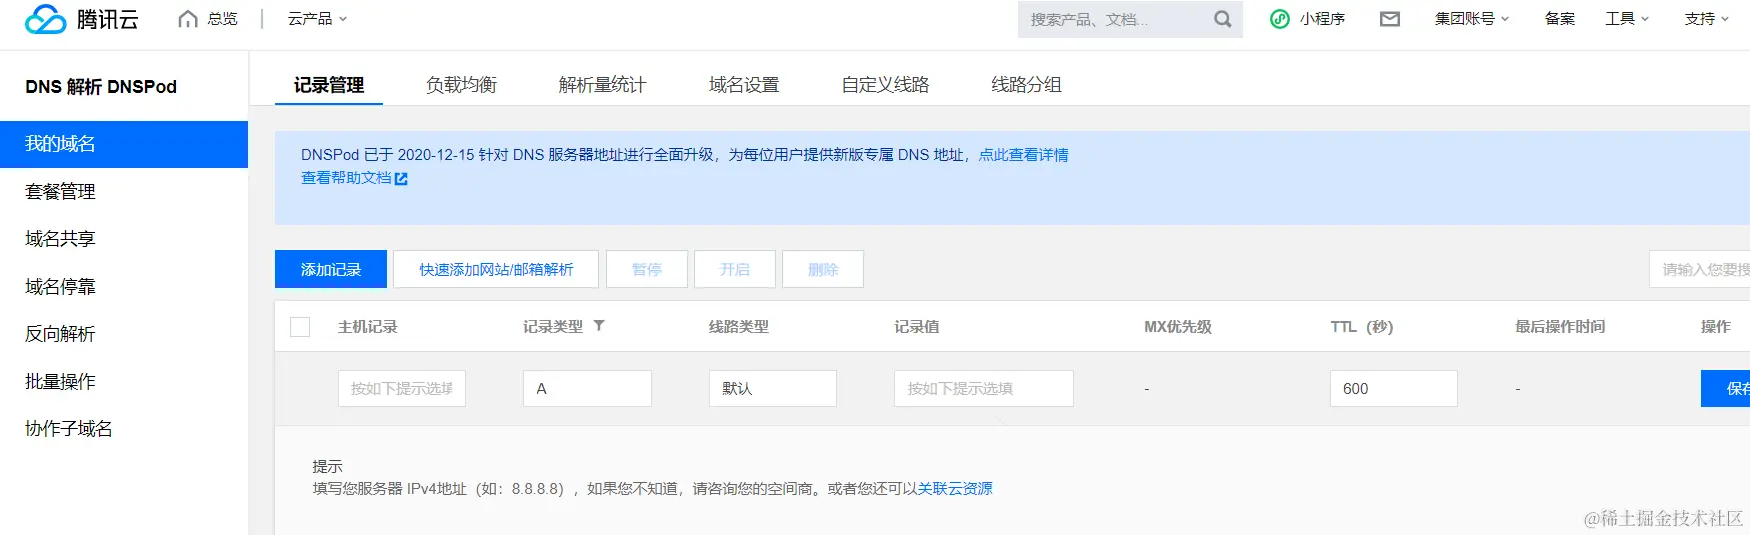This screenshot has width=1750, height=535.
Task: Click the 最后操作时间 column header
Action: click(x=1560, y=327)
